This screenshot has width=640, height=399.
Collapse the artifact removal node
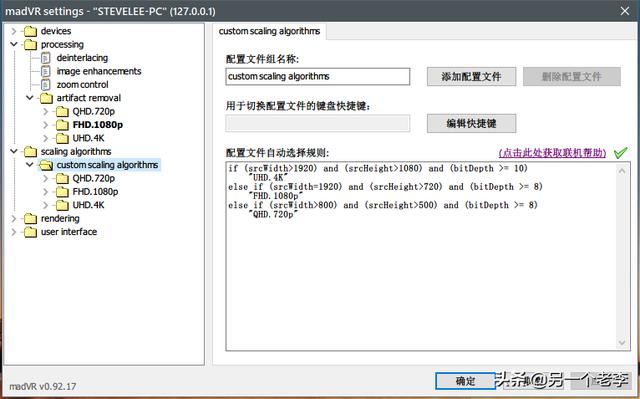coord(30,98)
